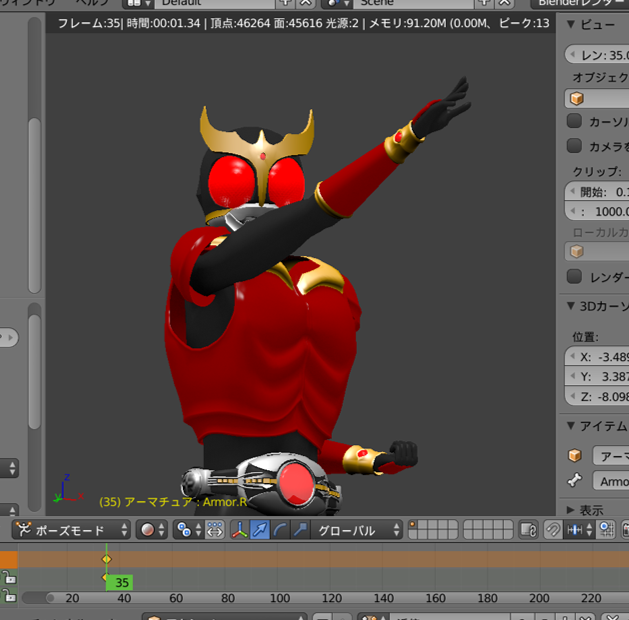Screen dimensions: 629x620
Task: Toggle the lower channel lock icon
Action: (9, 597)
